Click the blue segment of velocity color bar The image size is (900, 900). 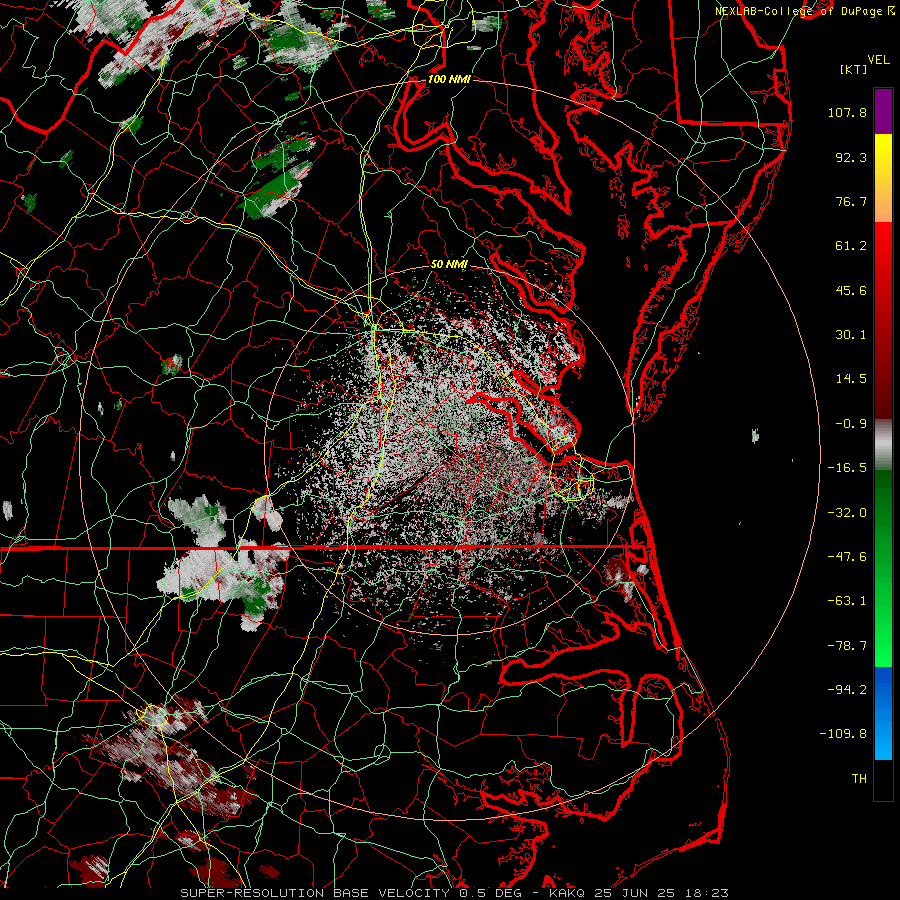click(883, 713)
